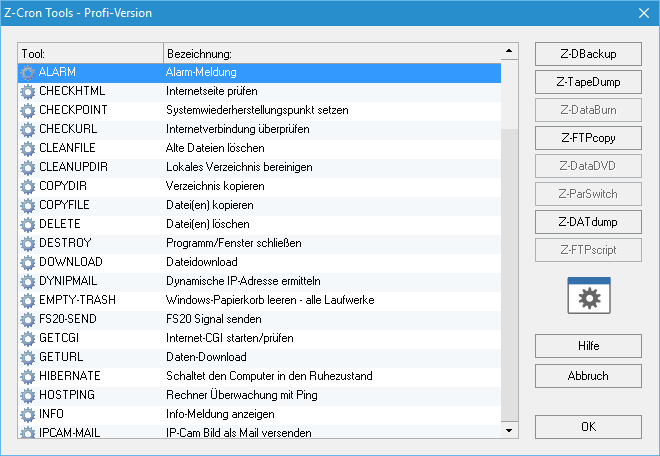This screenshot has width=660, height=456.
Task: Sort by the Bezeichnung column header
Action: 332,53
